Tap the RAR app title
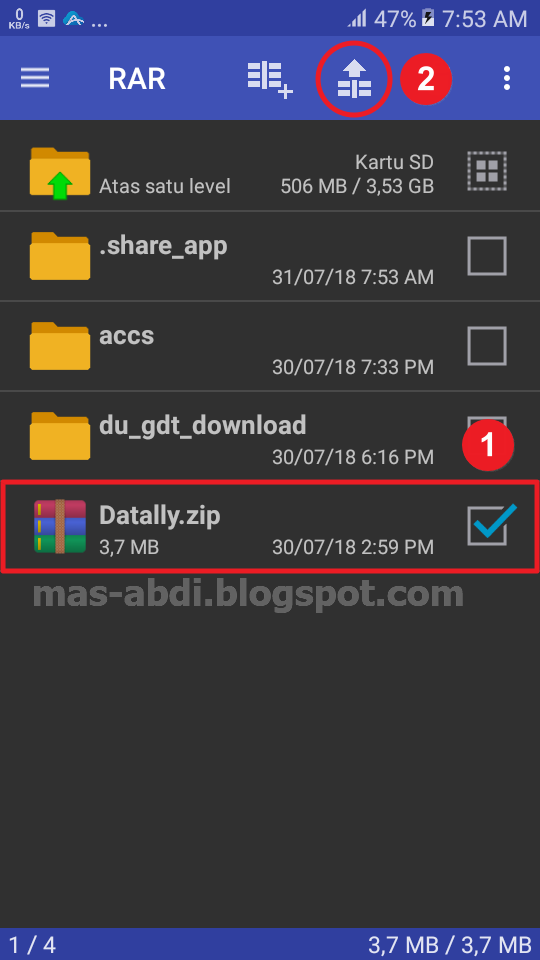 point(137,79)
